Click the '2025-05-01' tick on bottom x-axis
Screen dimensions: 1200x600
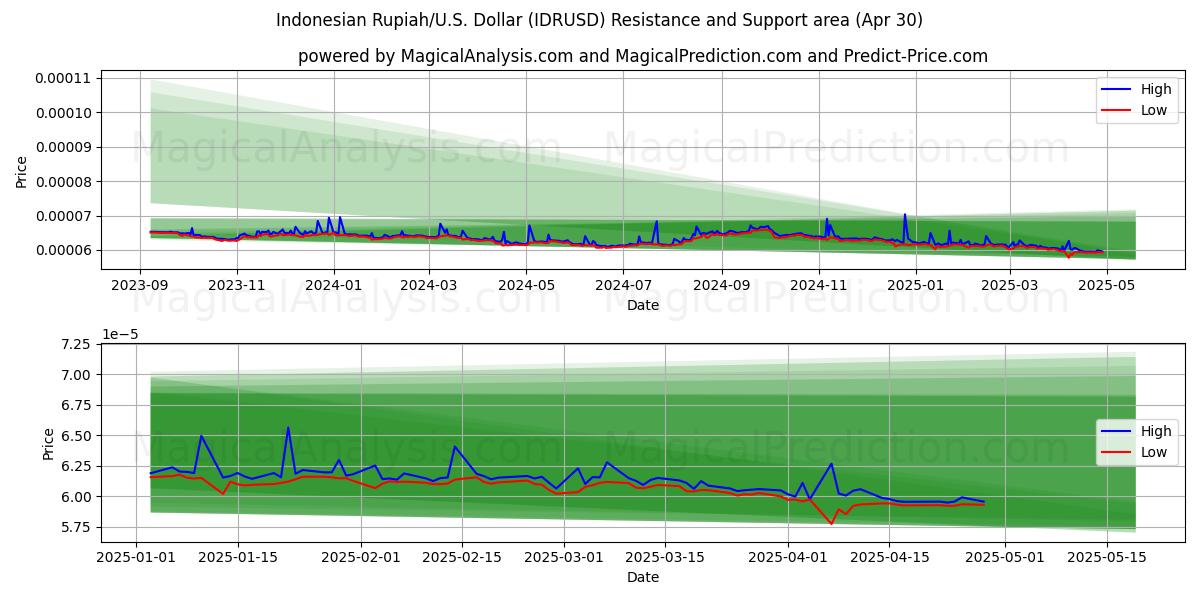[1006, 557]
